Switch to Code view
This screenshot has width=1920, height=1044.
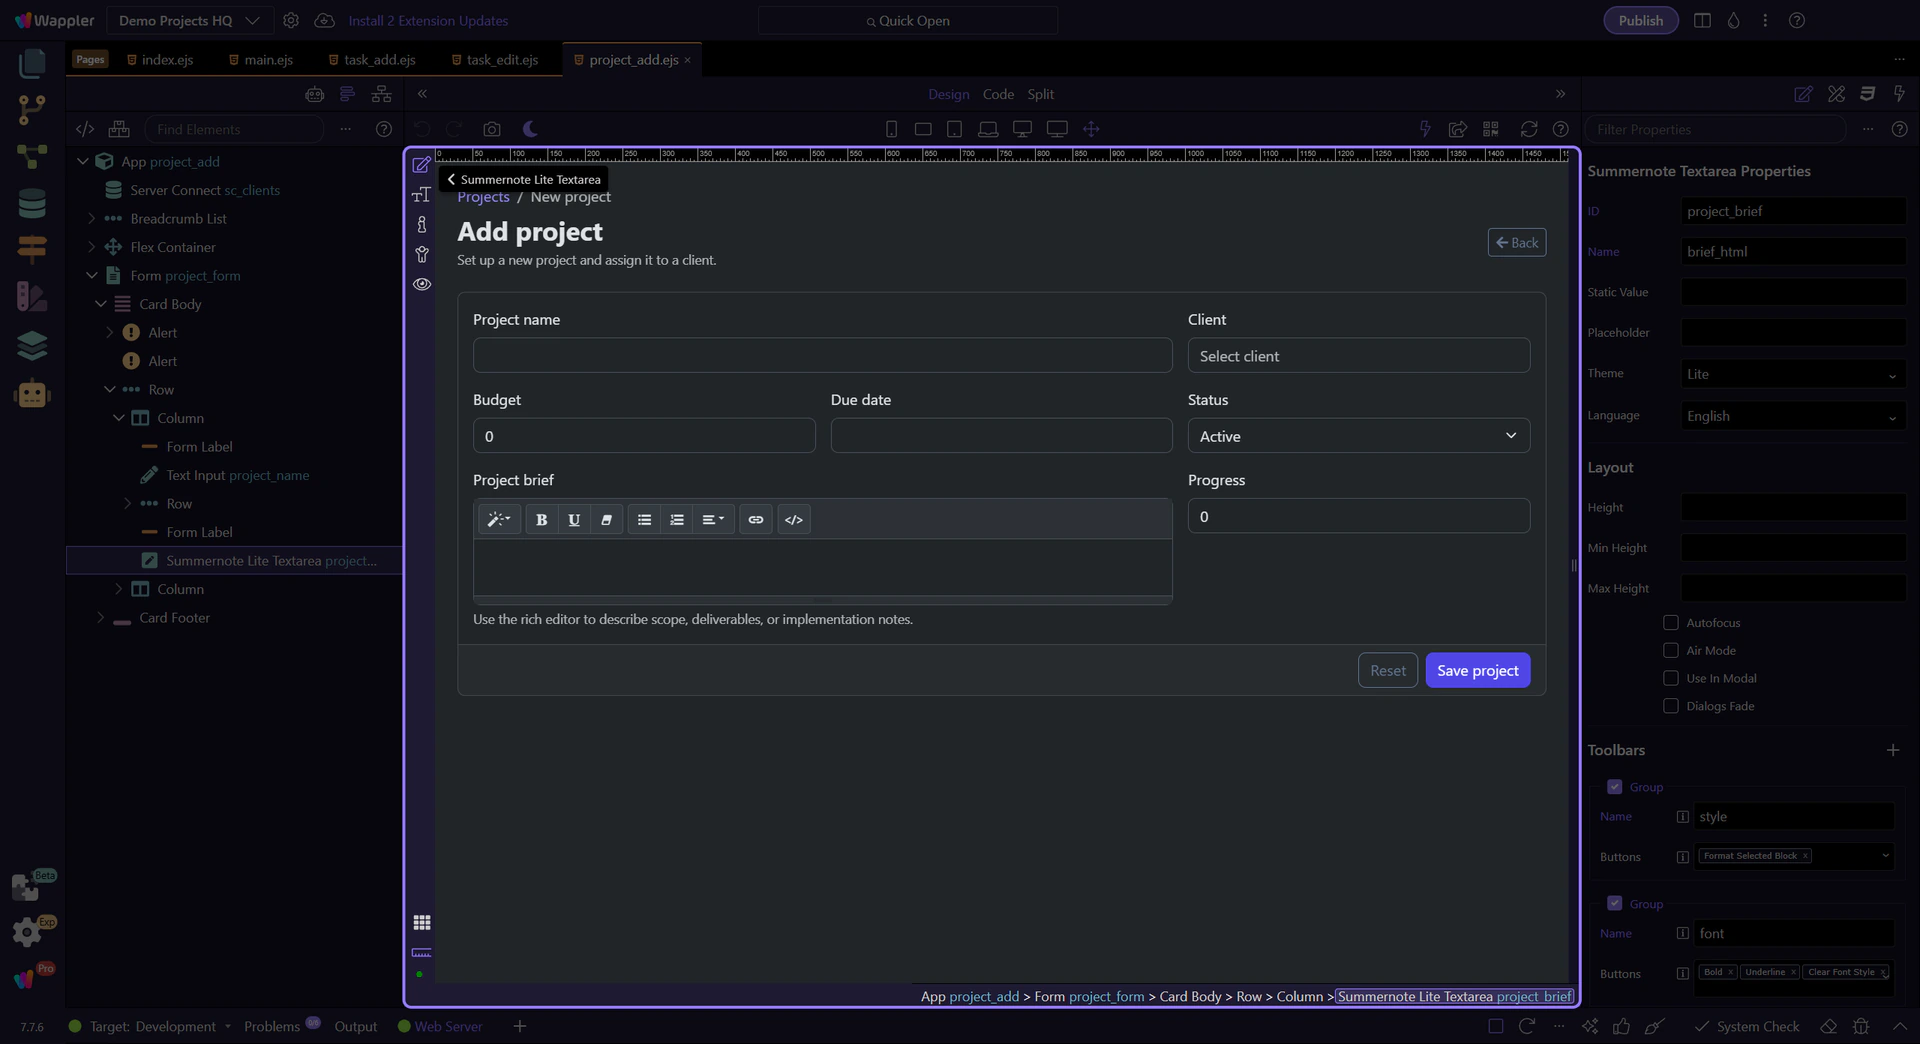(998, 94)
